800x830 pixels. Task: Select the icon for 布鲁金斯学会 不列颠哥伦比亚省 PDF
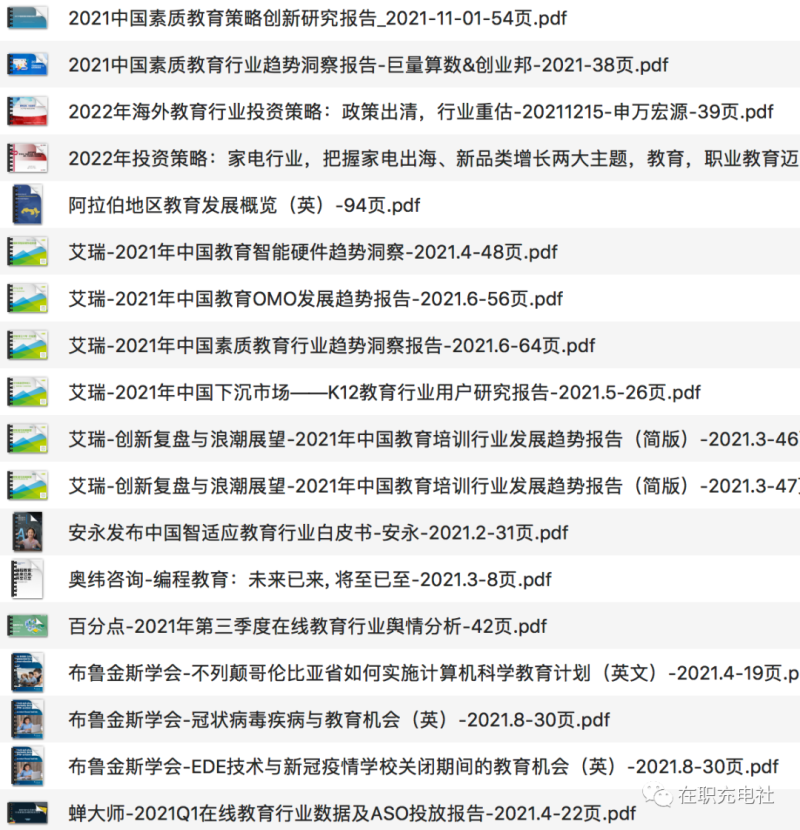27,672
